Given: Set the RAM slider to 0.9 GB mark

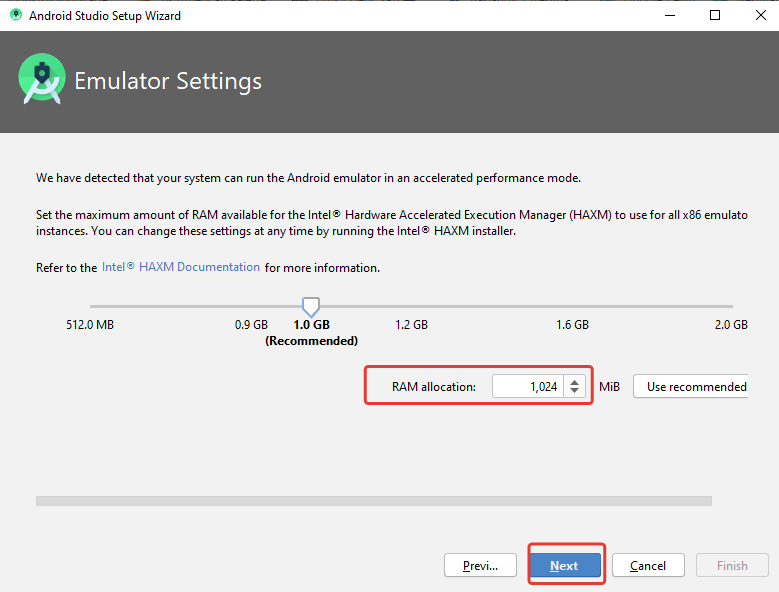Looking at the screenshot, I should coord(251,306).
